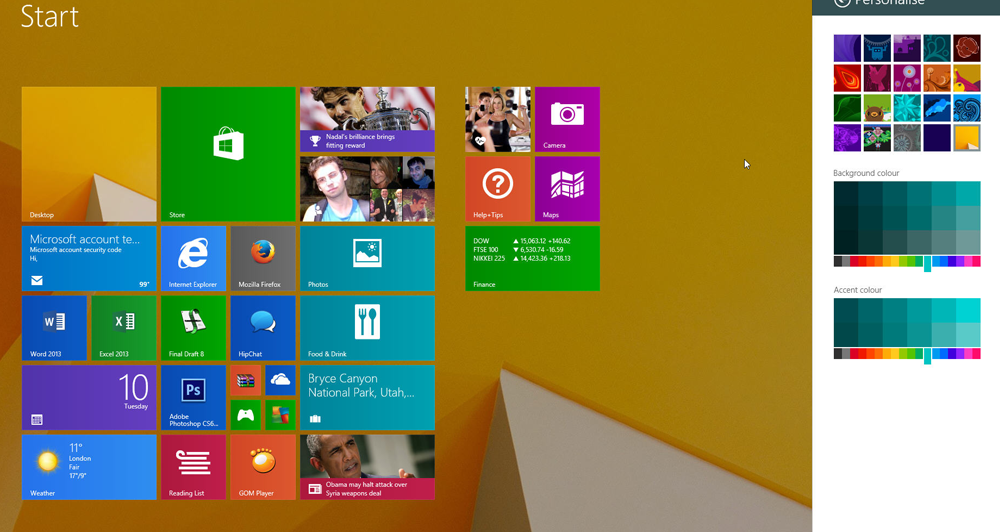The image size is (1000, 532).
Task: Open the Final Draft 8 tile
Action: point(193,328)
